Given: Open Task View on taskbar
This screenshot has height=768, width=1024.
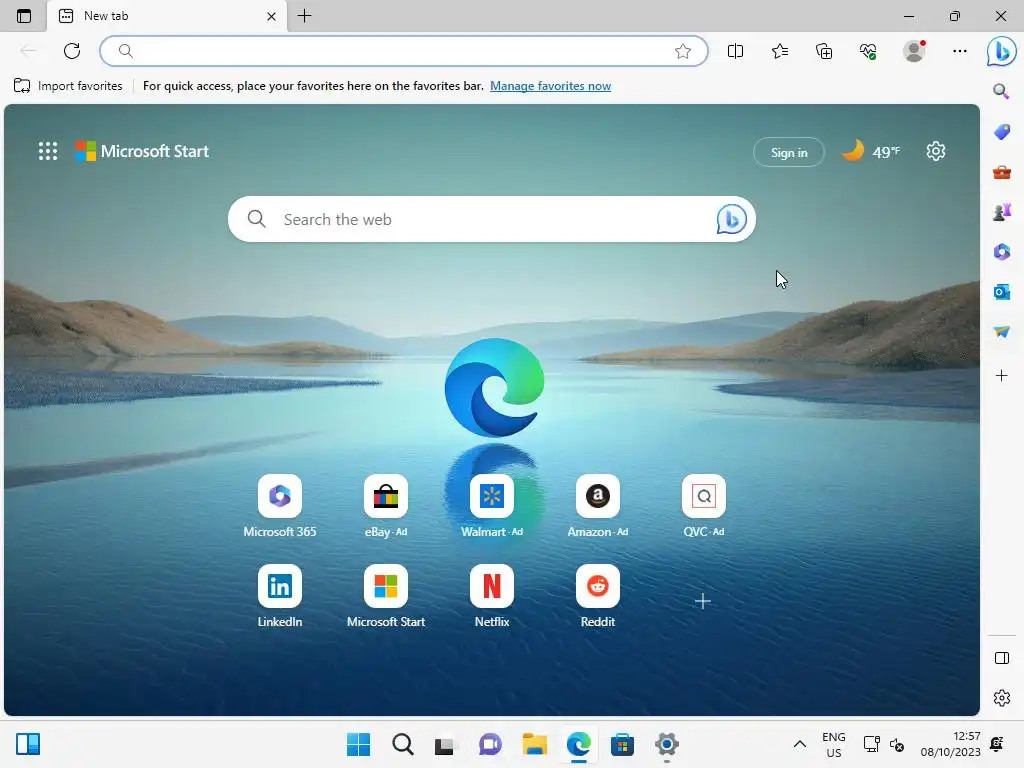Looking at the screenshot, I should (x=445, y=744).
